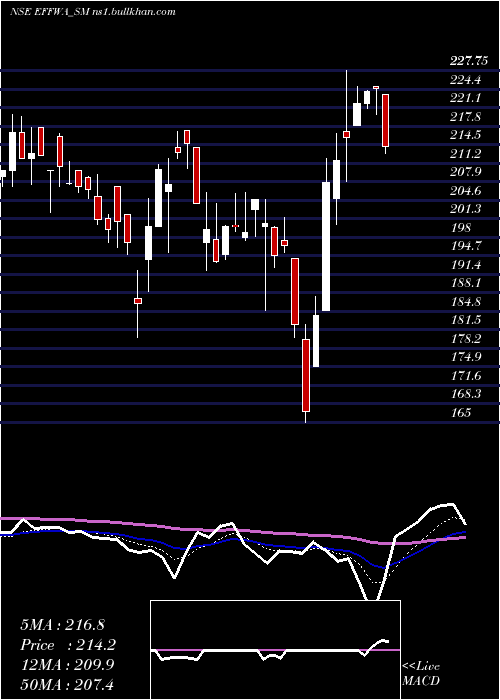This screenshot has width=500, height=700.
Task: Click the 211.2 price axis label
Action: click(466, 154)
